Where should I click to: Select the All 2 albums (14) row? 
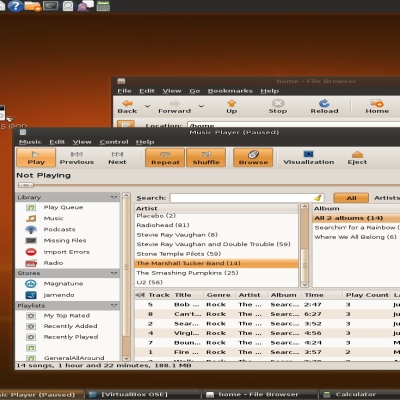356,218
